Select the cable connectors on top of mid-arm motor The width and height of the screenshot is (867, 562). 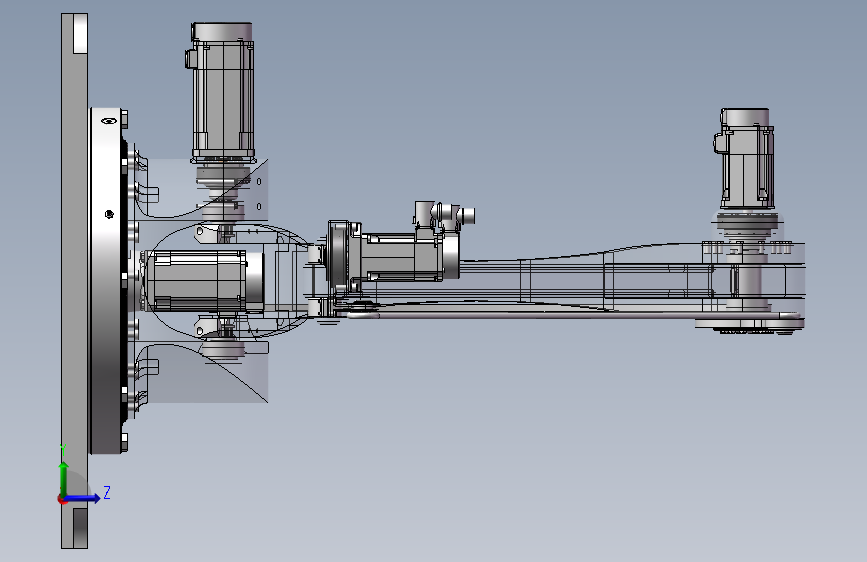444,215
